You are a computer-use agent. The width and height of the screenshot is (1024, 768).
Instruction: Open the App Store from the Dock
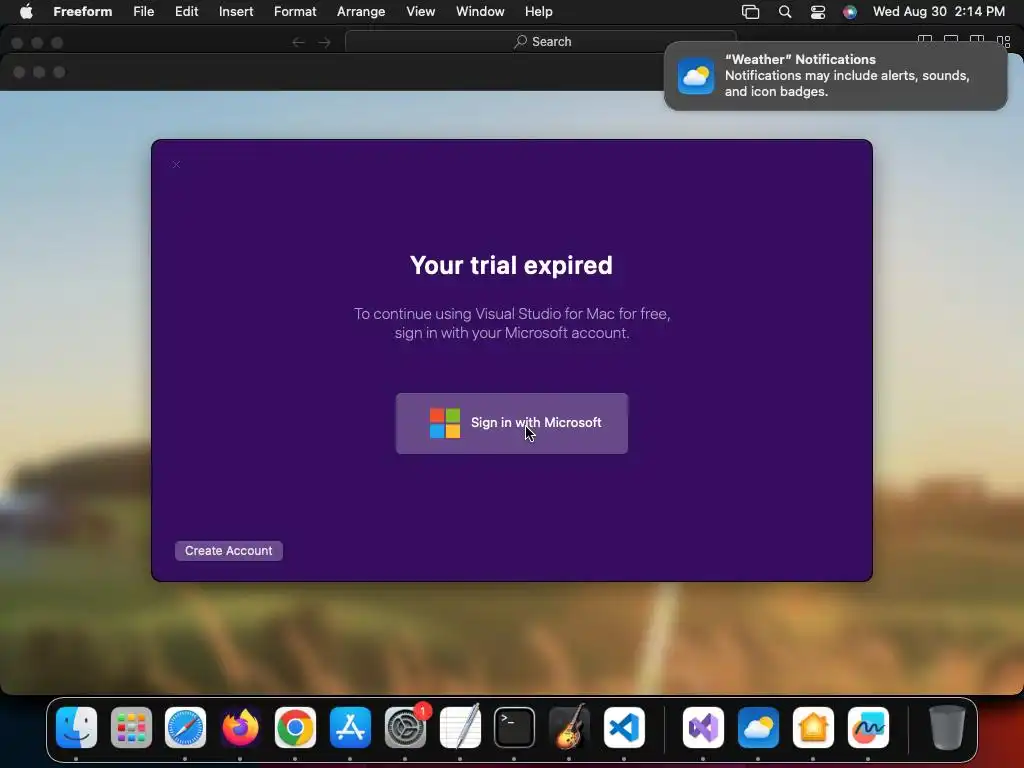pyautogui.click(x=350, y=727)
